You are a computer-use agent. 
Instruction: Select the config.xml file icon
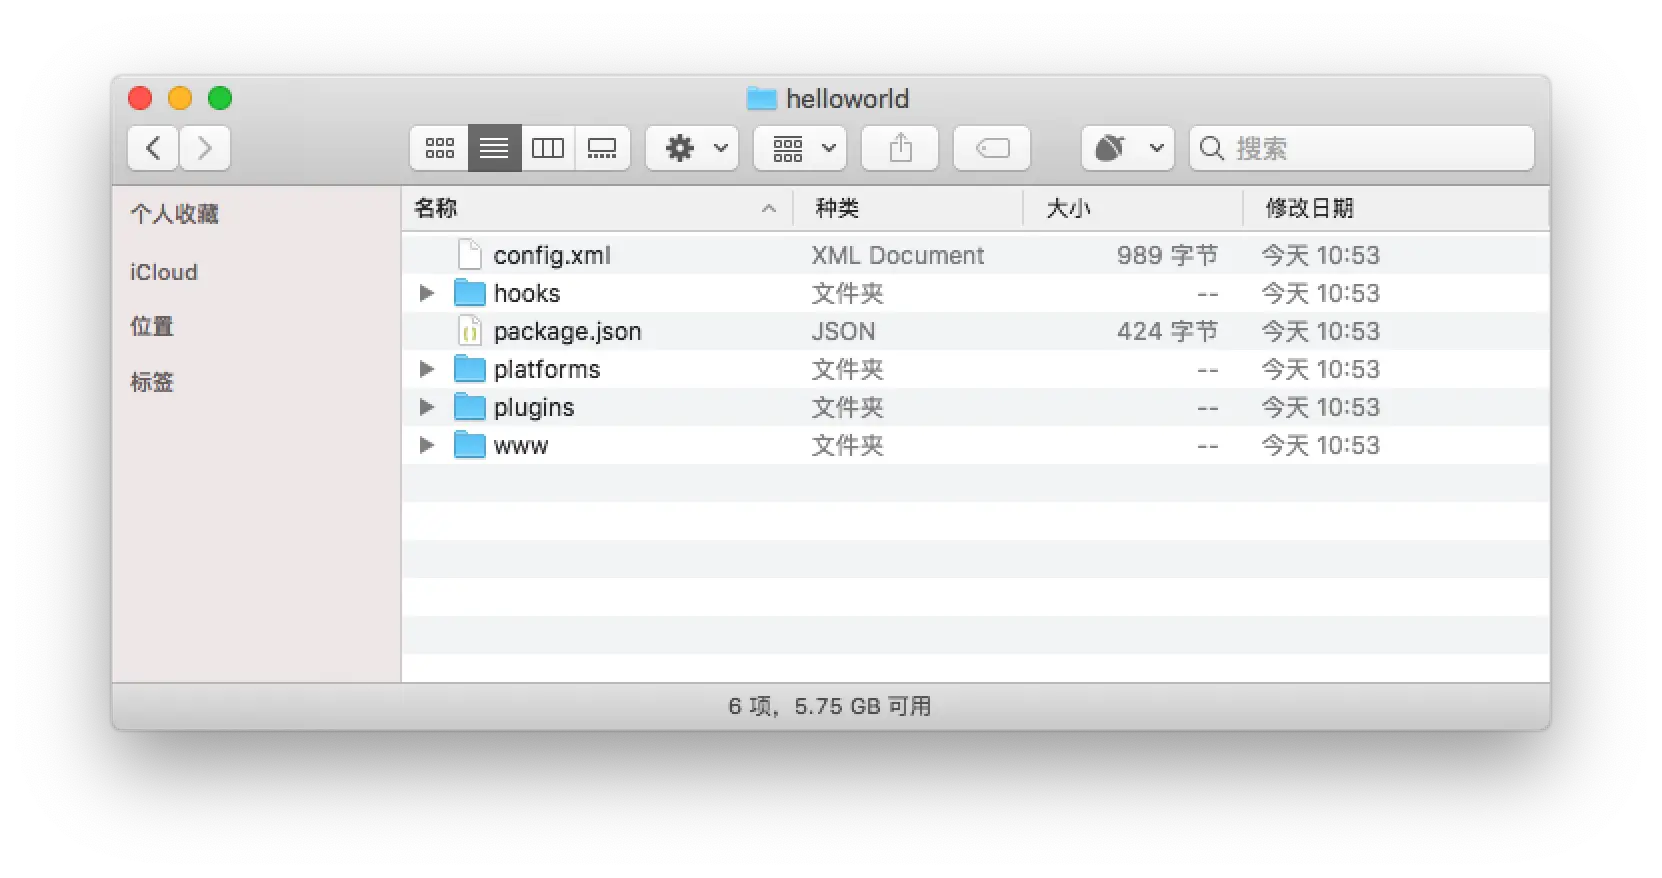tap(470, 255)
